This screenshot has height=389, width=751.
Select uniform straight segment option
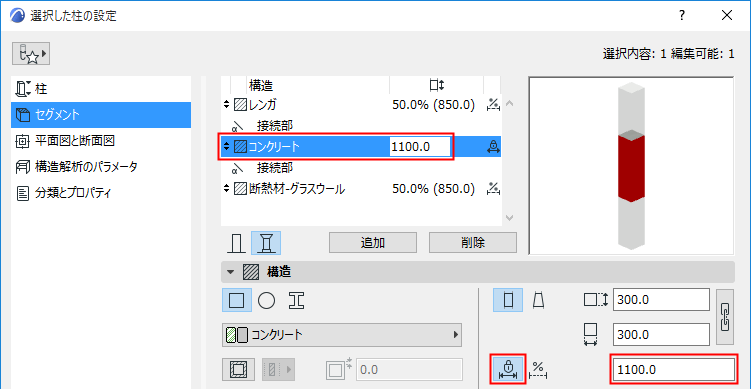tap(508, 300)
